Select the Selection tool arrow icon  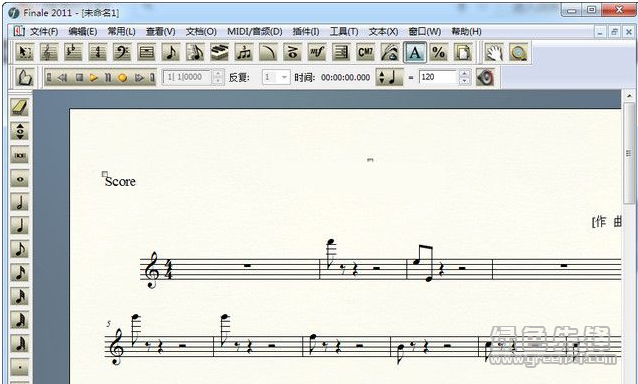[x=24, y=52]
